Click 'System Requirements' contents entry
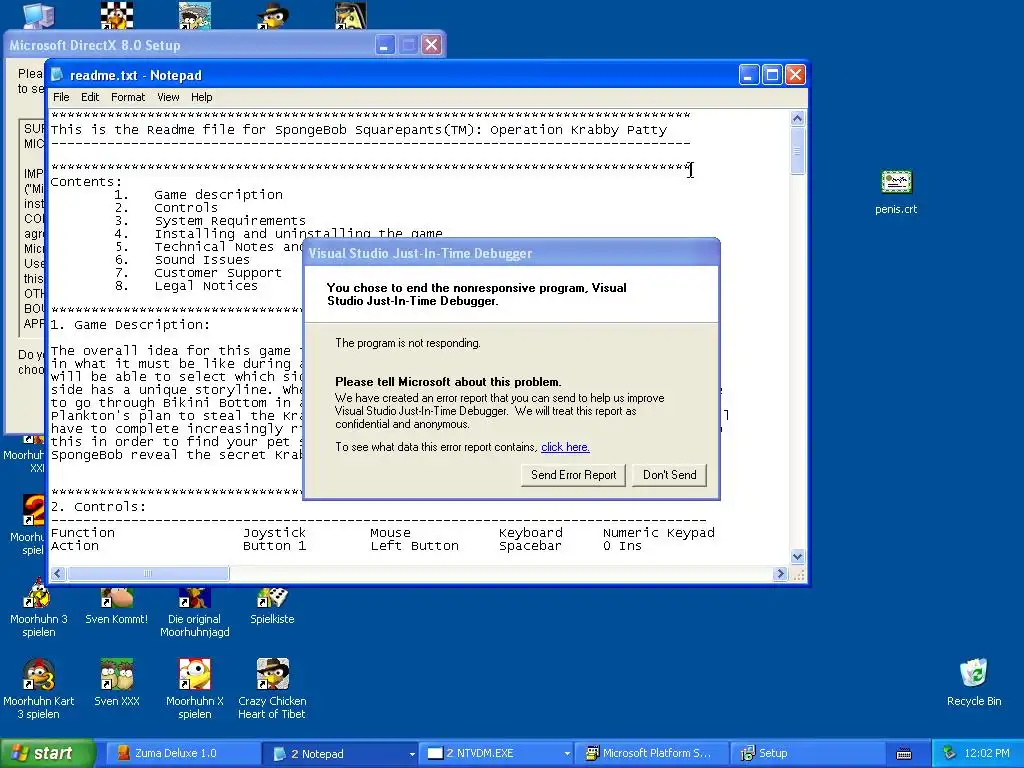The image size is (1024, 768). tap(230, 221)
